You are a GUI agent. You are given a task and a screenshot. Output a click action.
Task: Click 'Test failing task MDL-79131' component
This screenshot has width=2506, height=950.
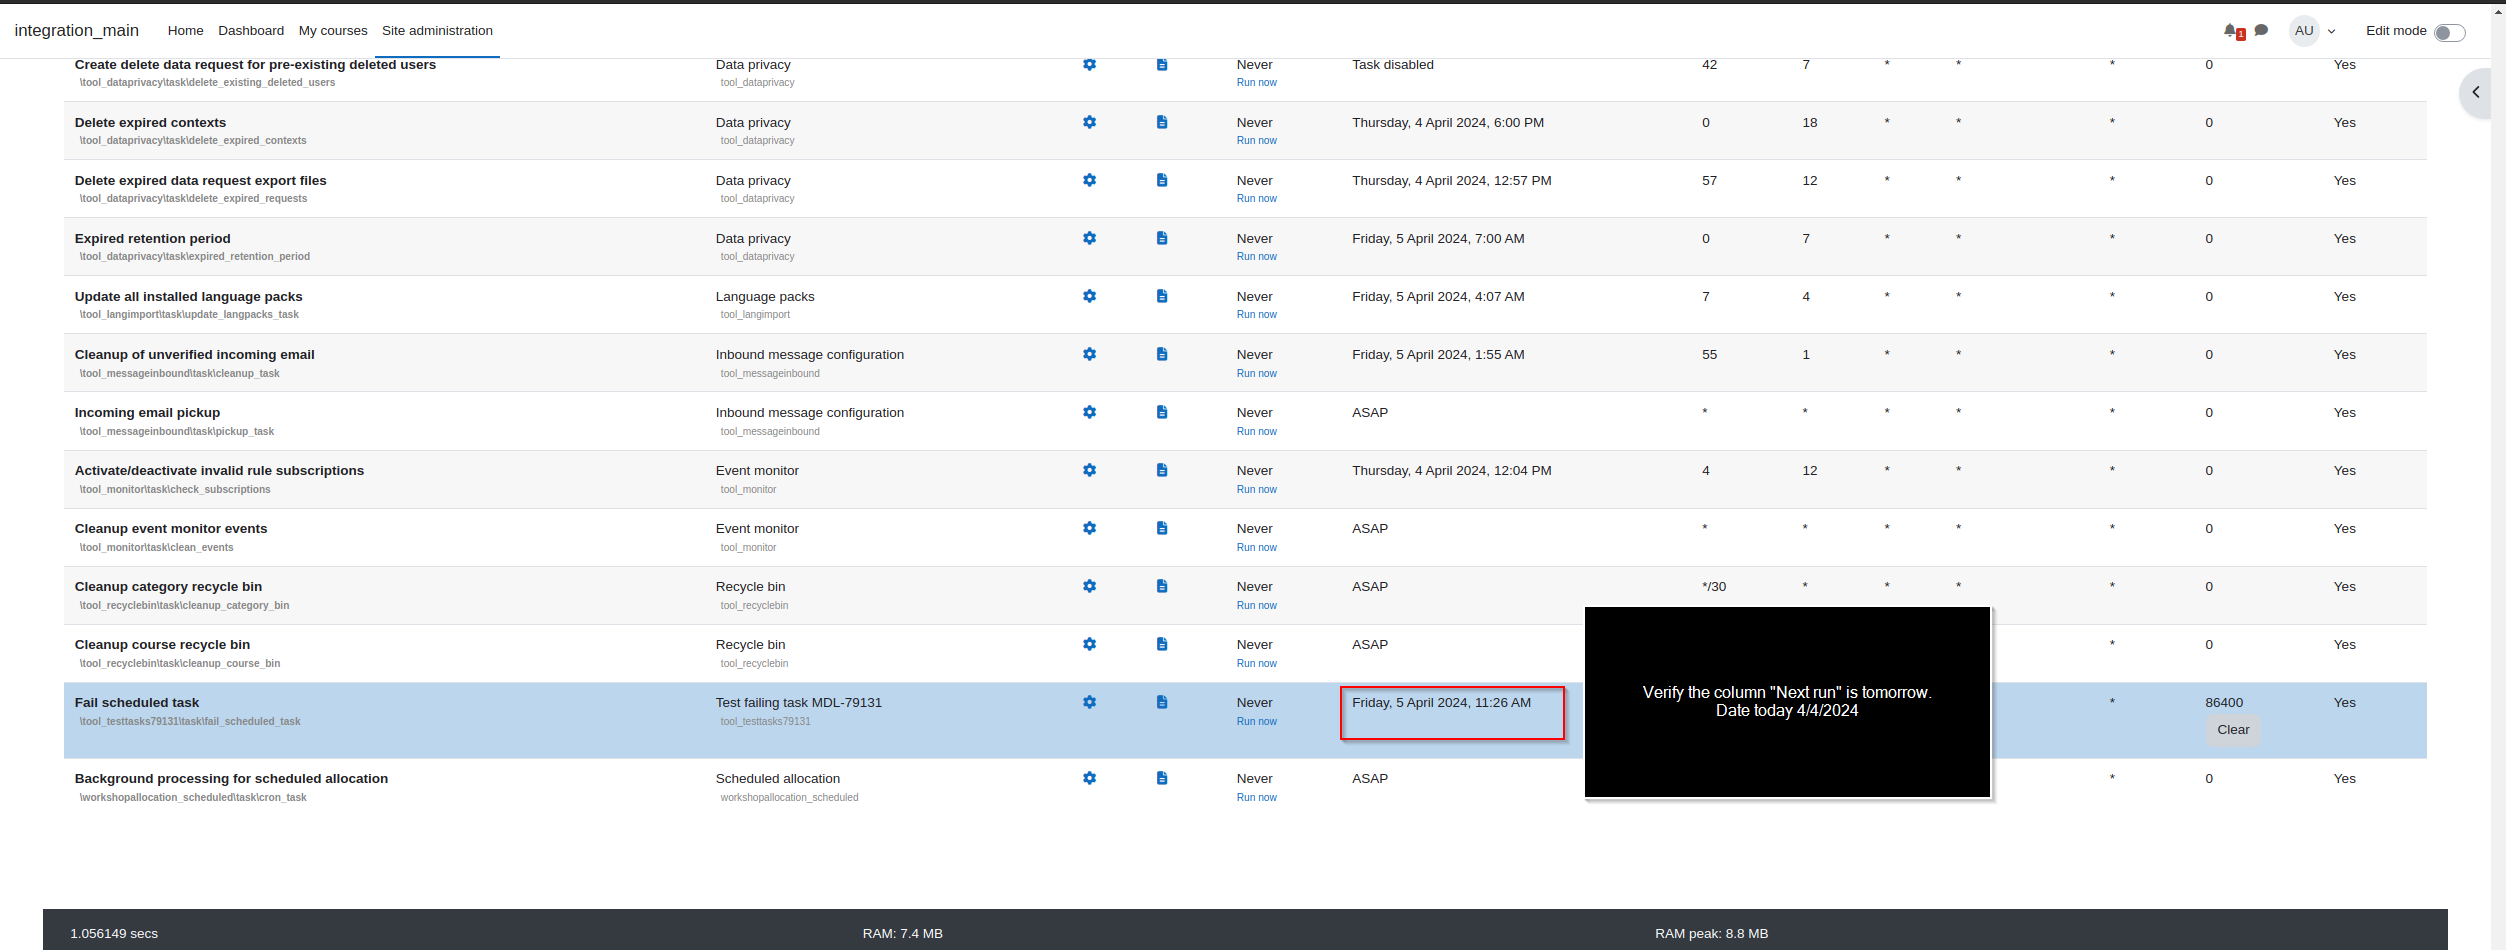[x=799, y=703]
